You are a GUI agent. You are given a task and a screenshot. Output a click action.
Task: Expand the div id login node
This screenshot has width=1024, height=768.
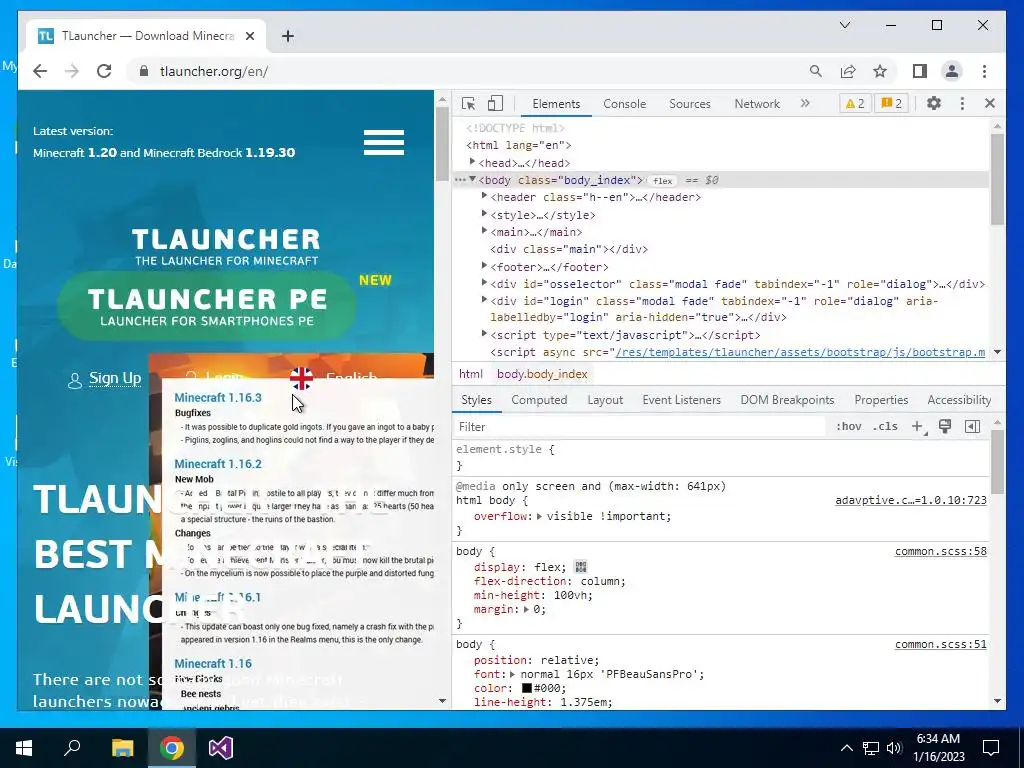tap(484, 300)
